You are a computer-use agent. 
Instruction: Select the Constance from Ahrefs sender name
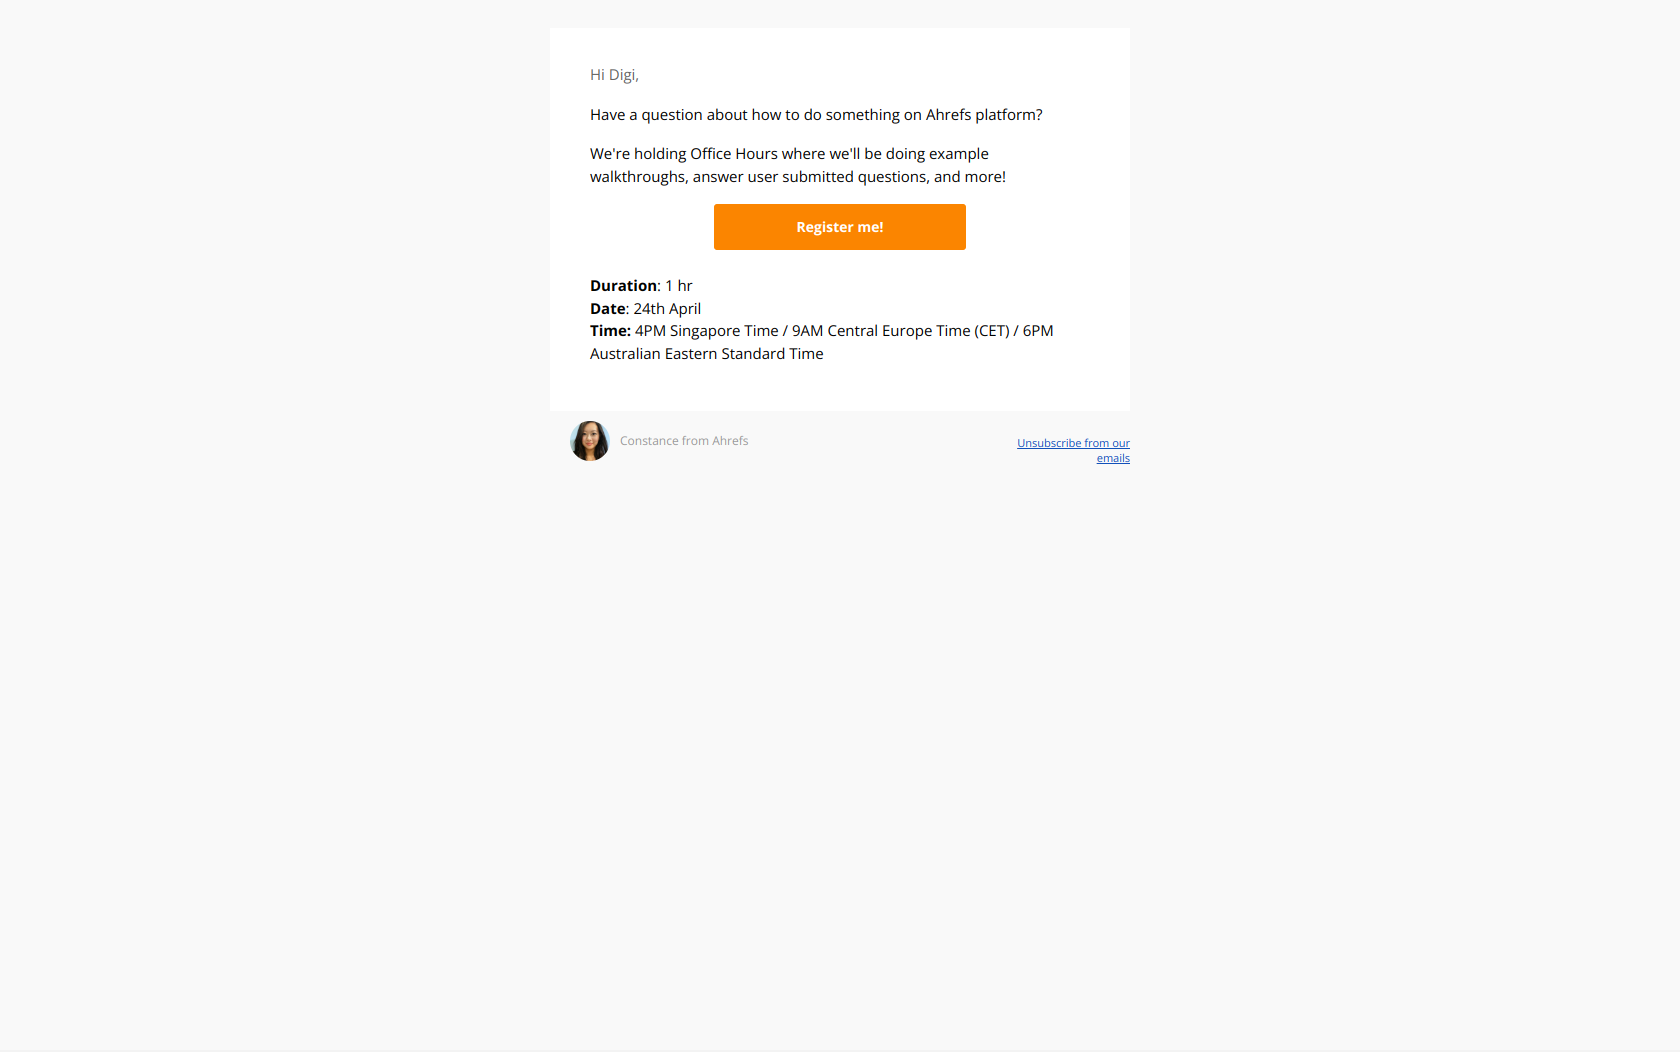point(684,441)
